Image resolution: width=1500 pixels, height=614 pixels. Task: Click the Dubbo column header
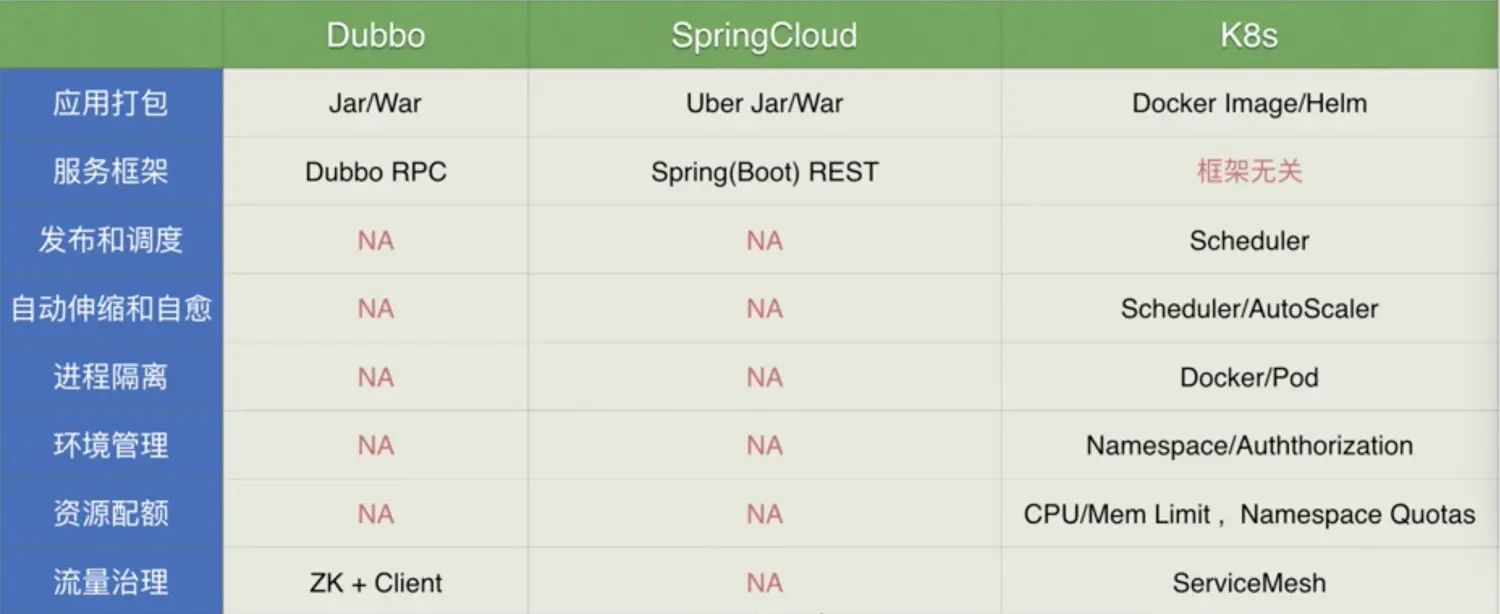[x=375, y=36]
